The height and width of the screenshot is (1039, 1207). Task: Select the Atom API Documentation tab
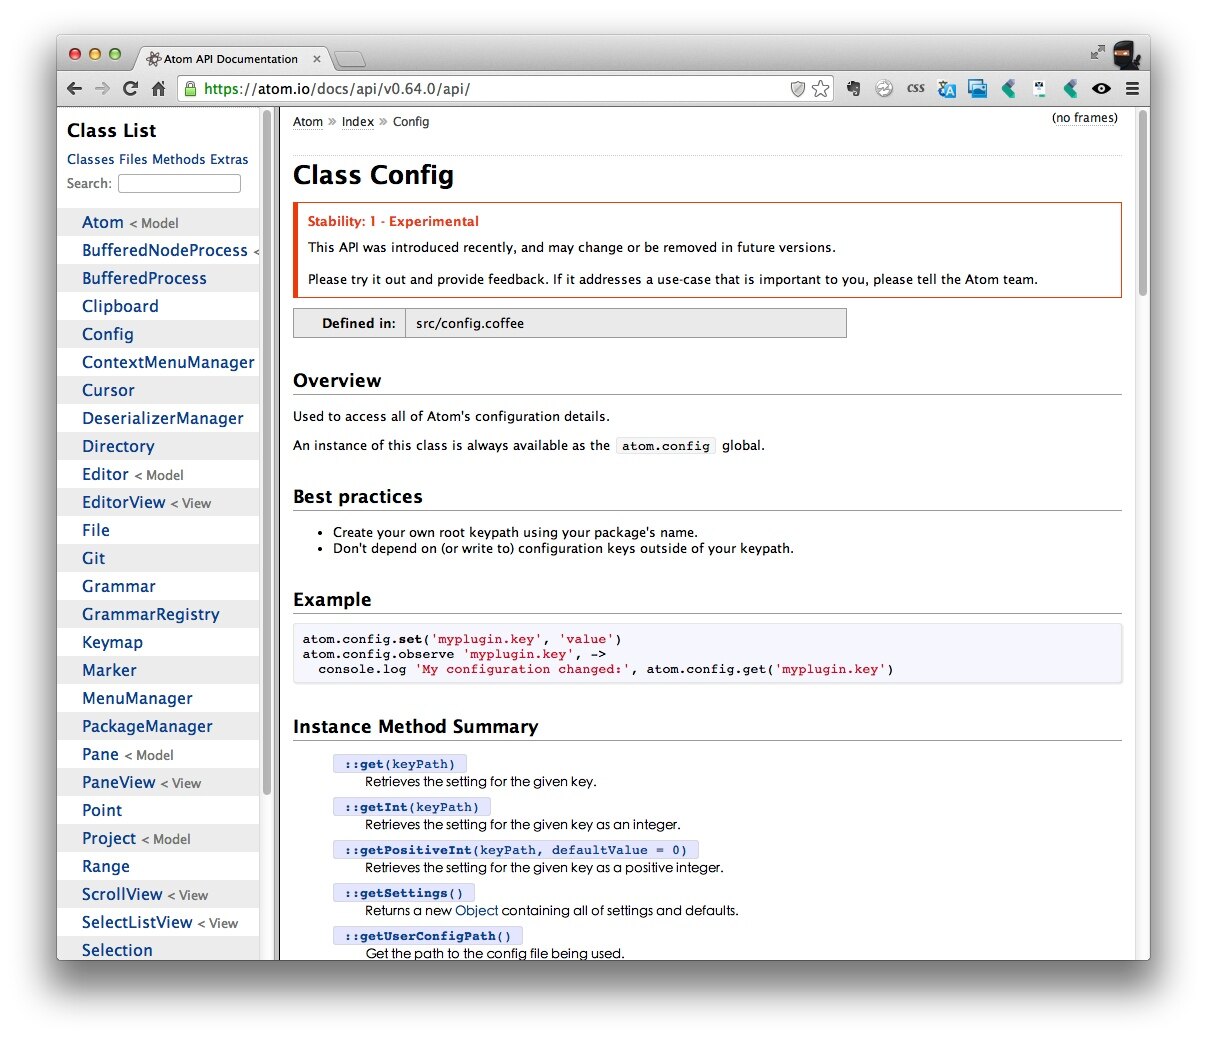(230, 59)
